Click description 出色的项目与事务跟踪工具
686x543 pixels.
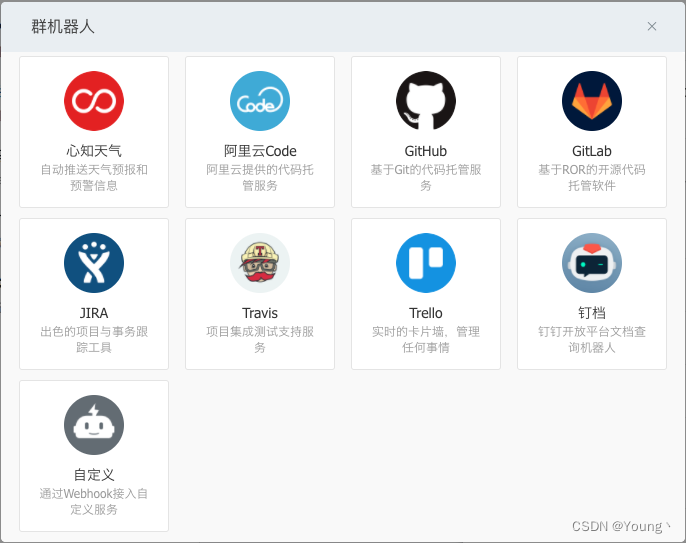click(94, 340)
